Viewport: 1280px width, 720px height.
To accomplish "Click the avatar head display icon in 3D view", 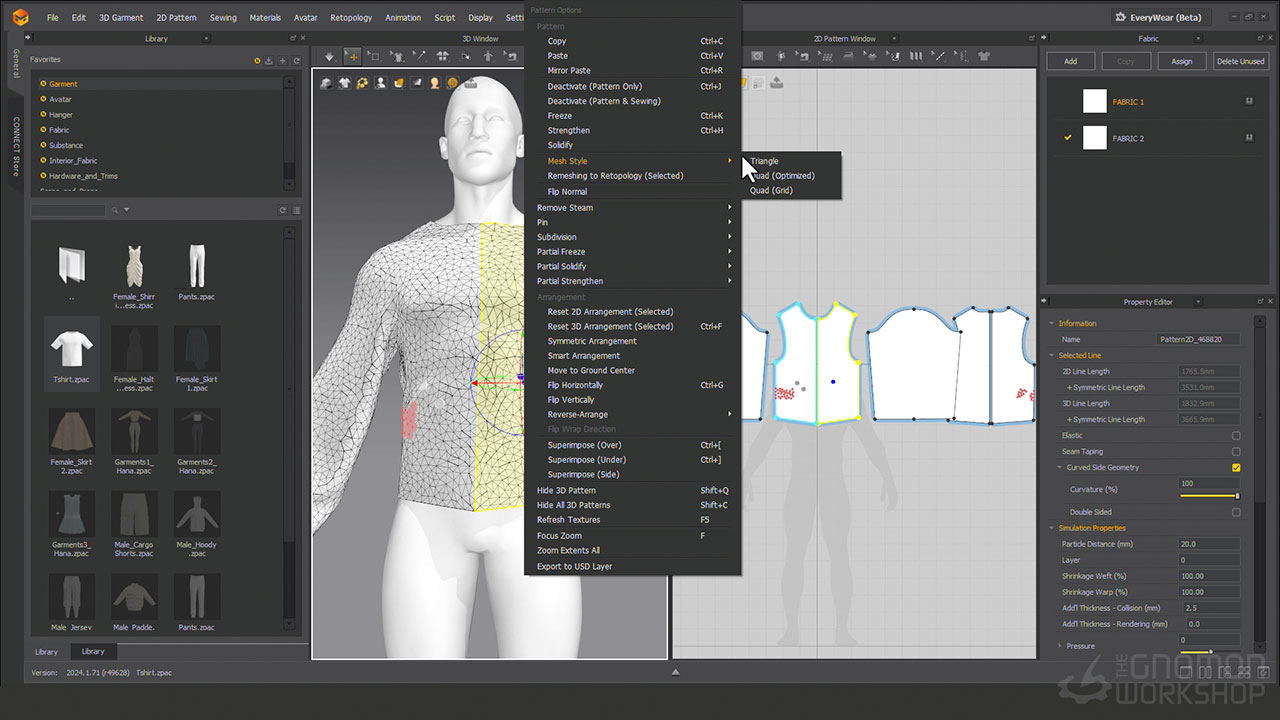I will click(435, 83).
